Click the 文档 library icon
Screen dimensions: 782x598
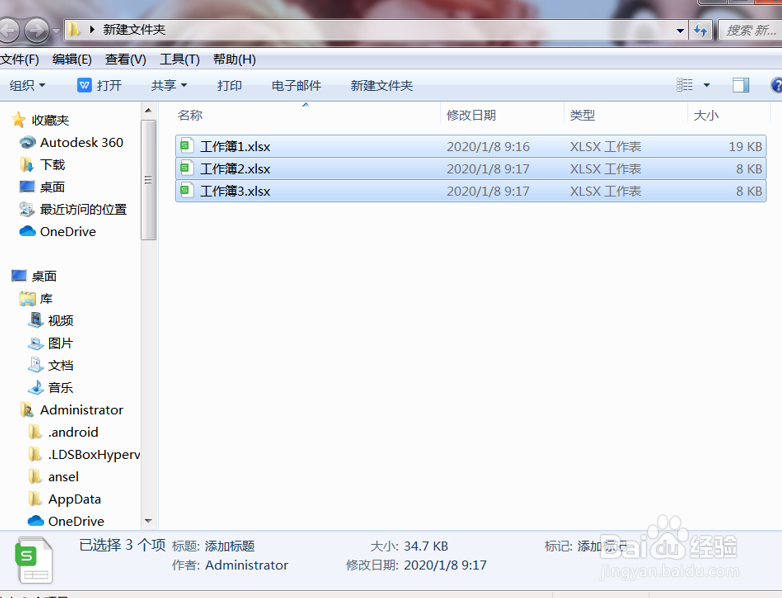pyautogui.click(x=35, y=365)
